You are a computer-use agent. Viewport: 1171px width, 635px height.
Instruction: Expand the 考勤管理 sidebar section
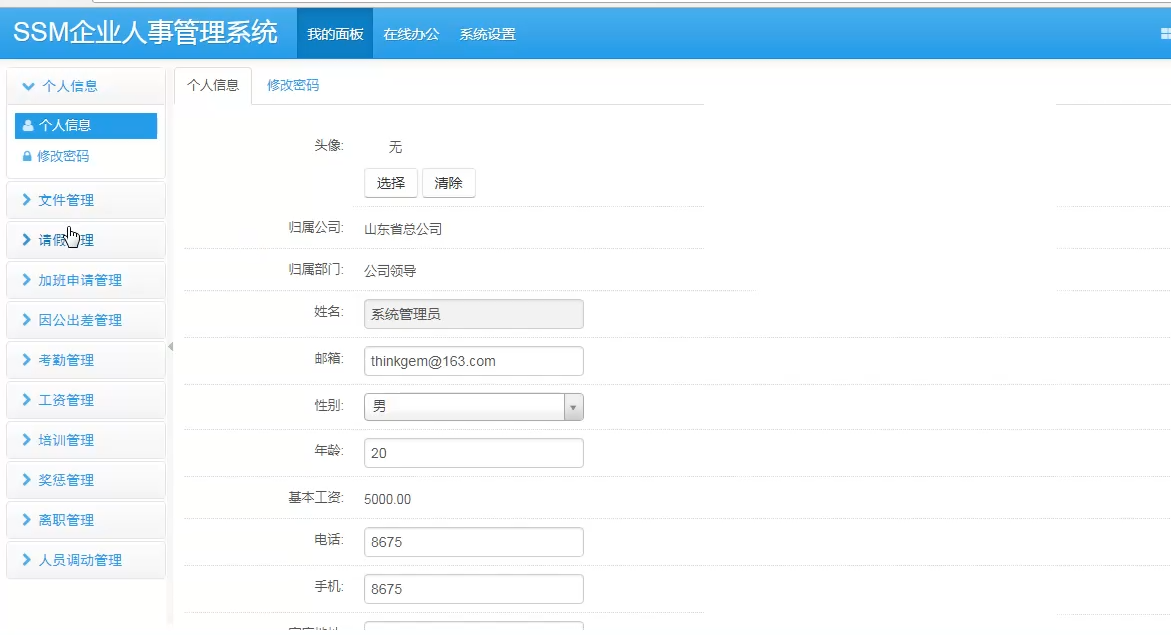tap(86, 360)
